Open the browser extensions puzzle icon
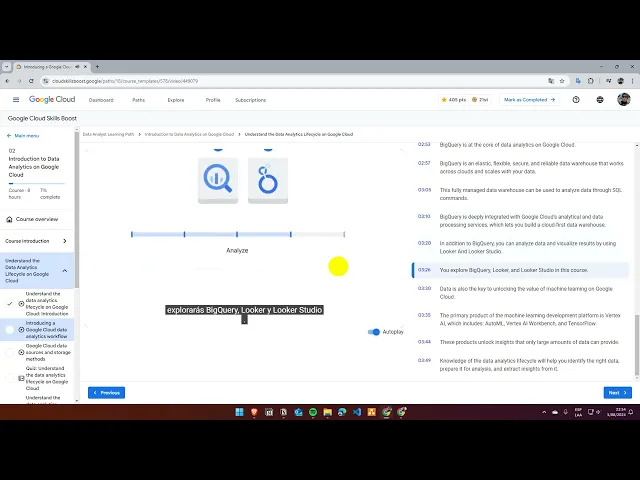The height and width of the screenshot is (480, 640). [x=591, y=81]
